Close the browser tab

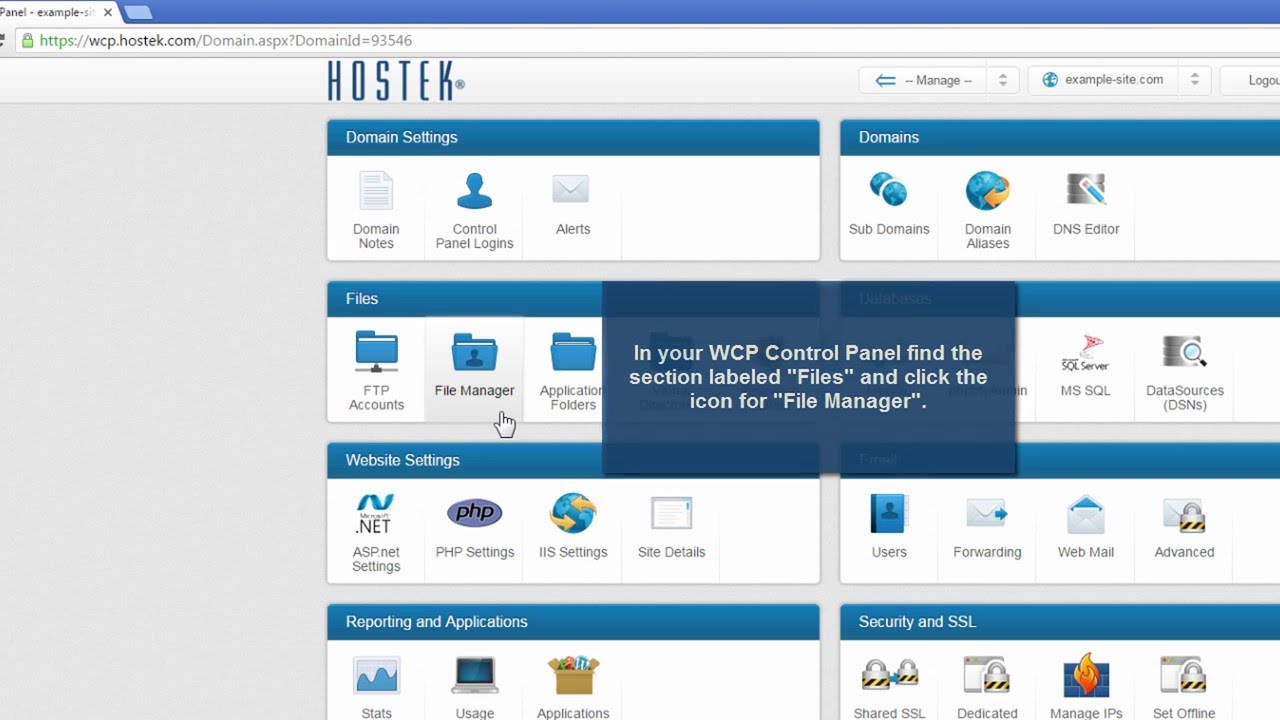pyautogui.click(x=108, y=12)
